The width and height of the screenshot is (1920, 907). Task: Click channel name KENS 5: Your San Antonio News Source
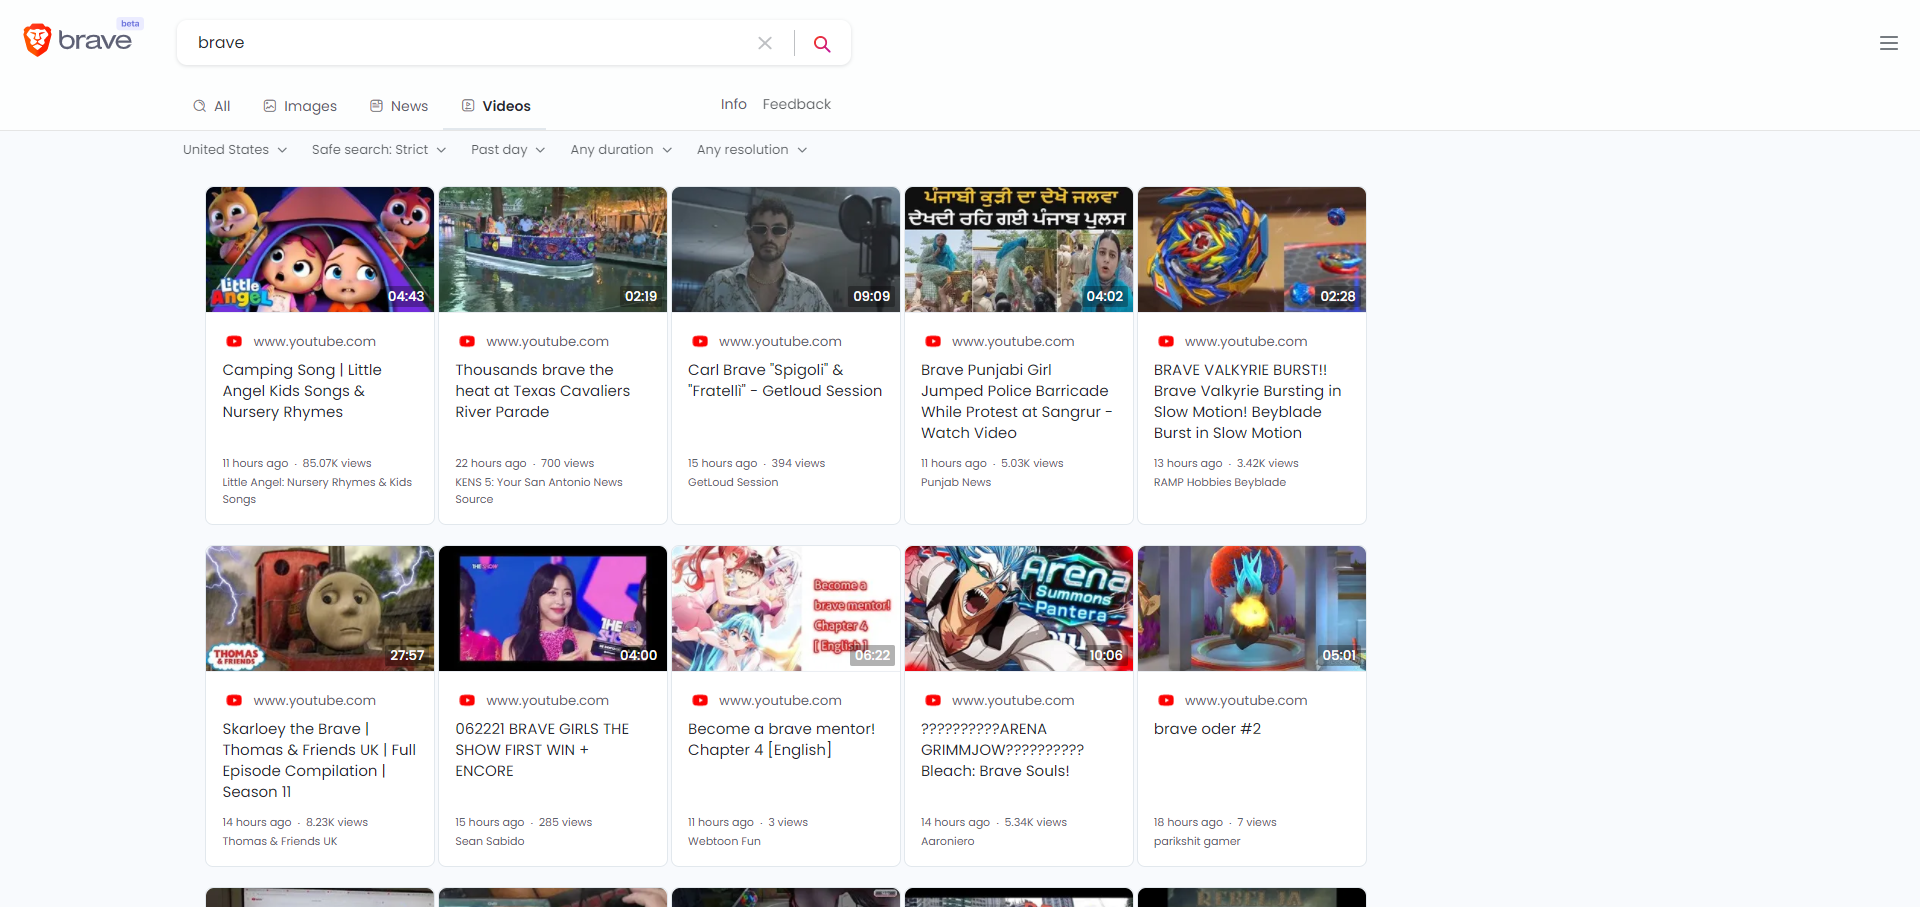[538, 490]
